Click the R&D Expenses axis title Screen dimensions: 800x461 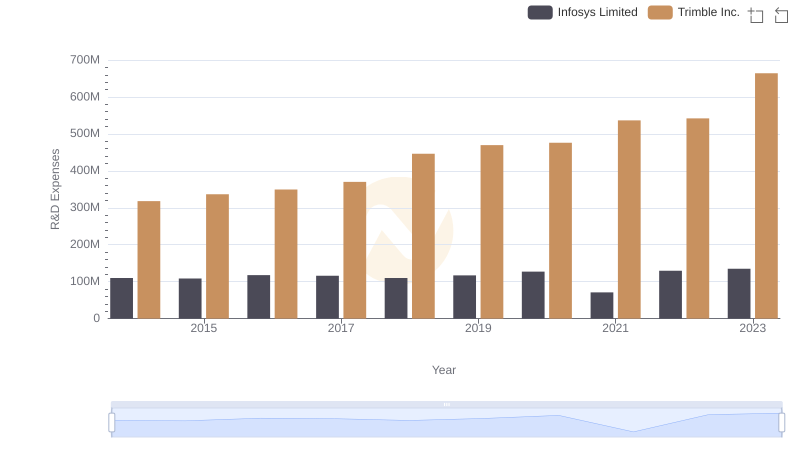pyautogui.click(x=55, y=189)
